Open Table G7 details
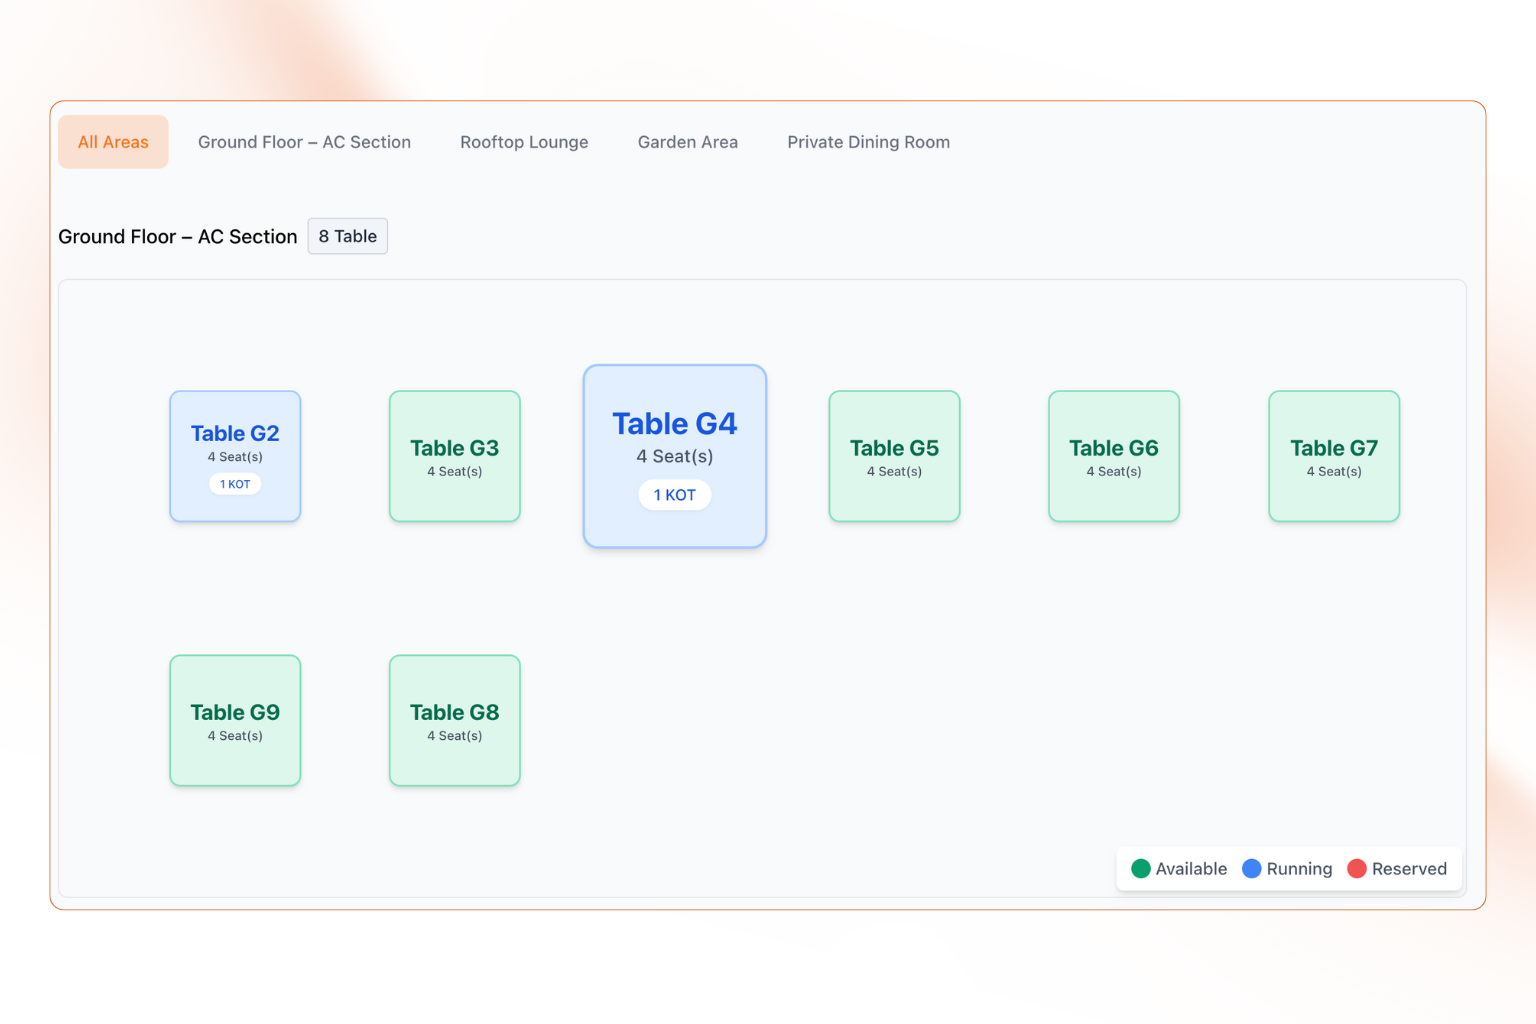 1333,456
